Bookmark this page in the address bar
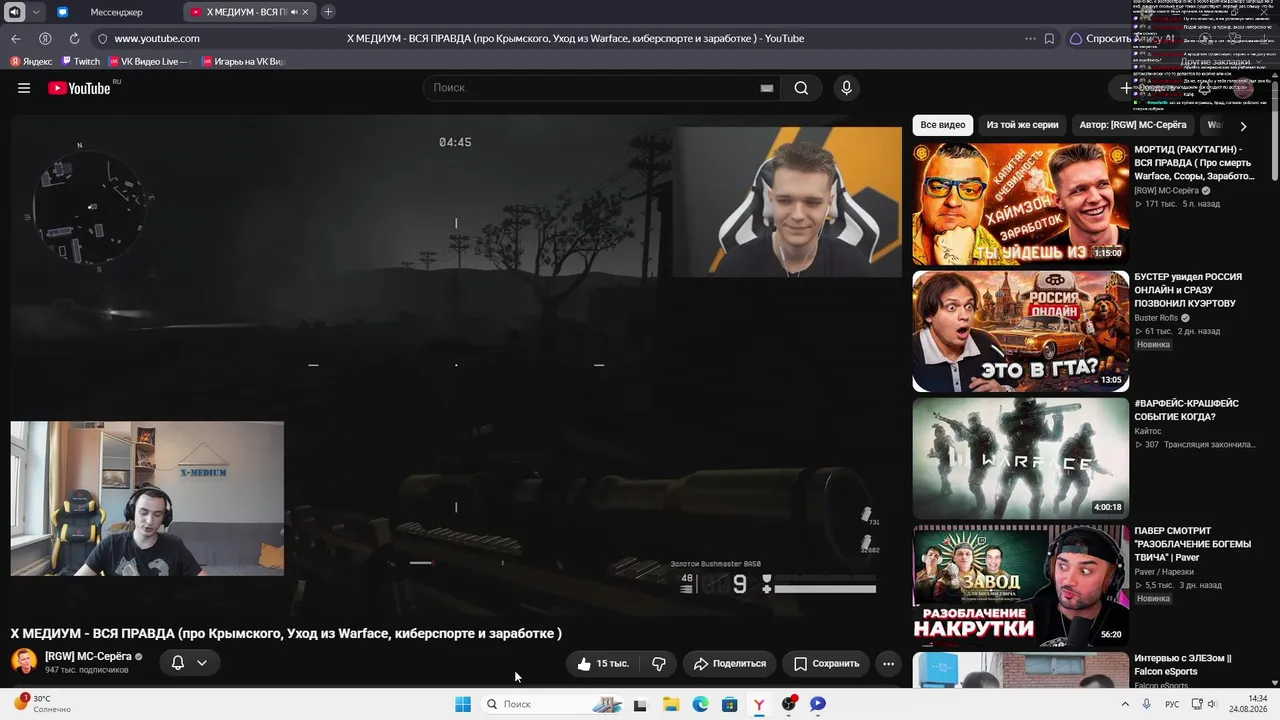The width and height of the screenshot is (1280, 720). click(1049, 39)
